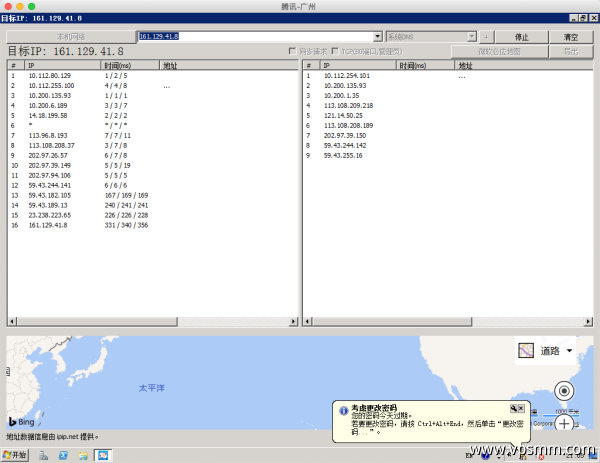Screen dimensions: 600x463
Task: Select left row with IP 113.96.8.193
Action: [152, 135]
